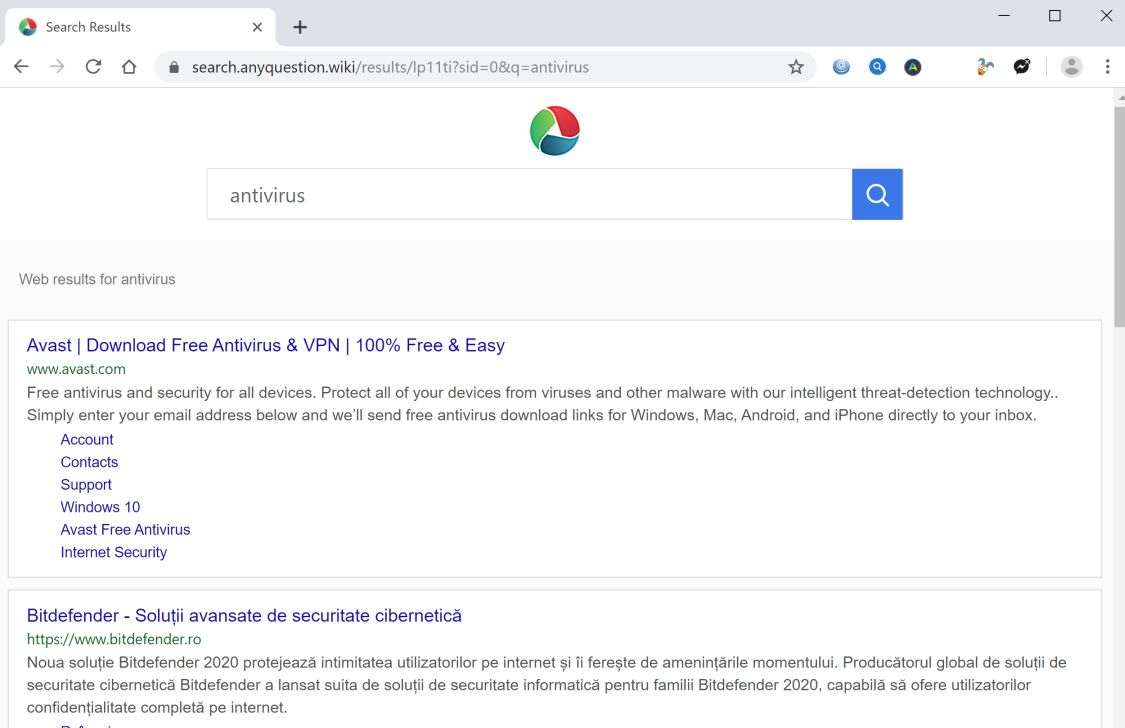
Task: Click the 'Web results for antivirus' text
Action: (x=97, y=279)
